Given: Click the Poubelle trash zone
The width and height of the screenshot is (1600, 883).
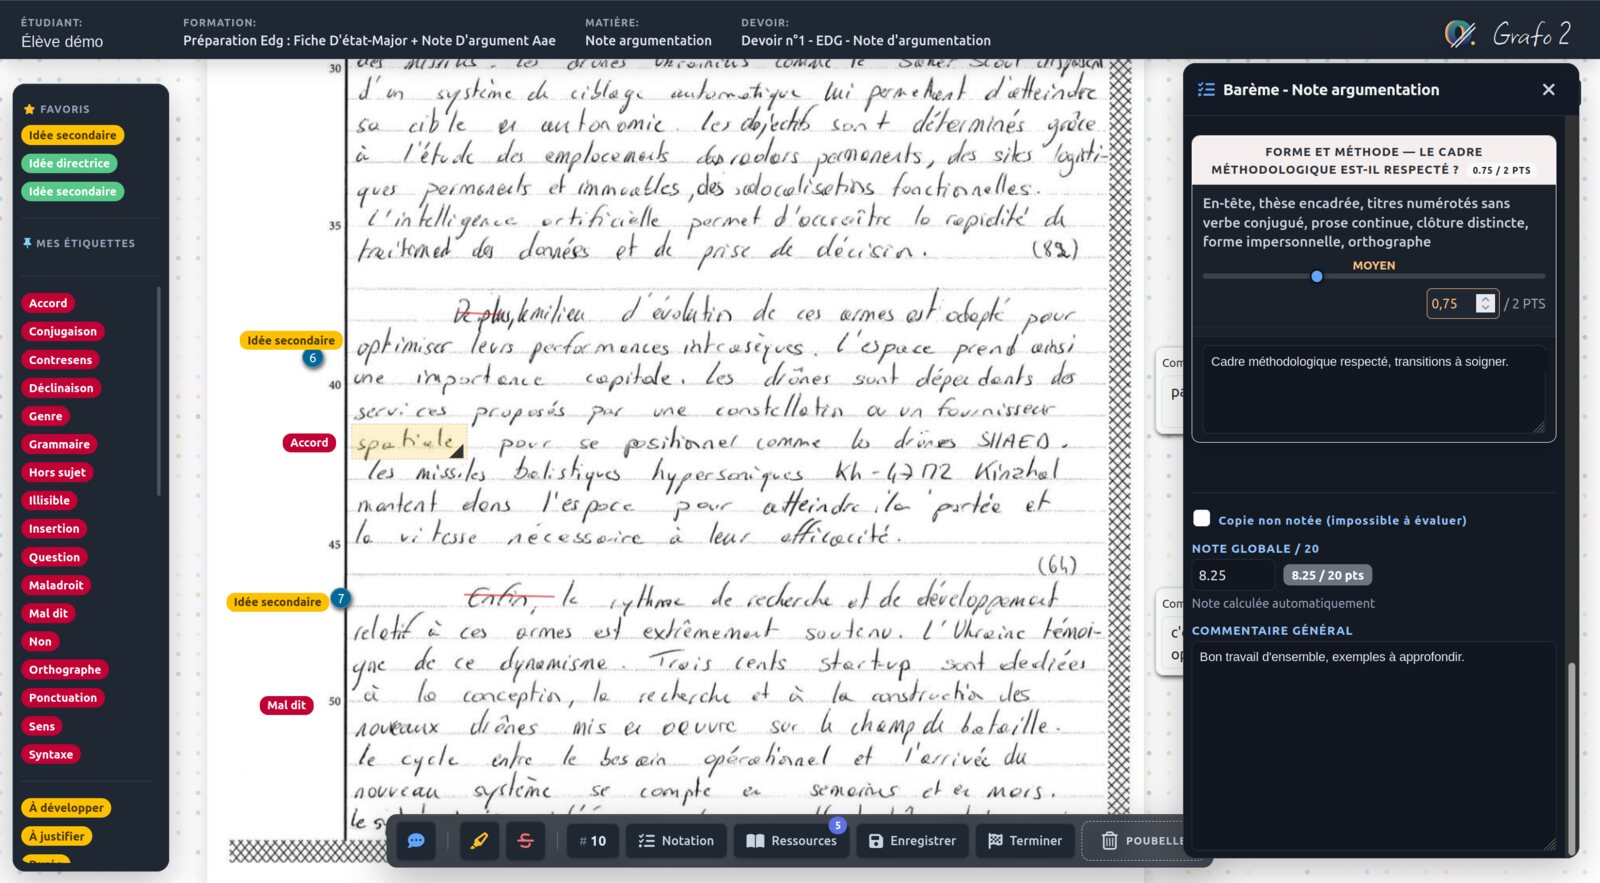Looking at the screenshot, I should pos(1141,841).
